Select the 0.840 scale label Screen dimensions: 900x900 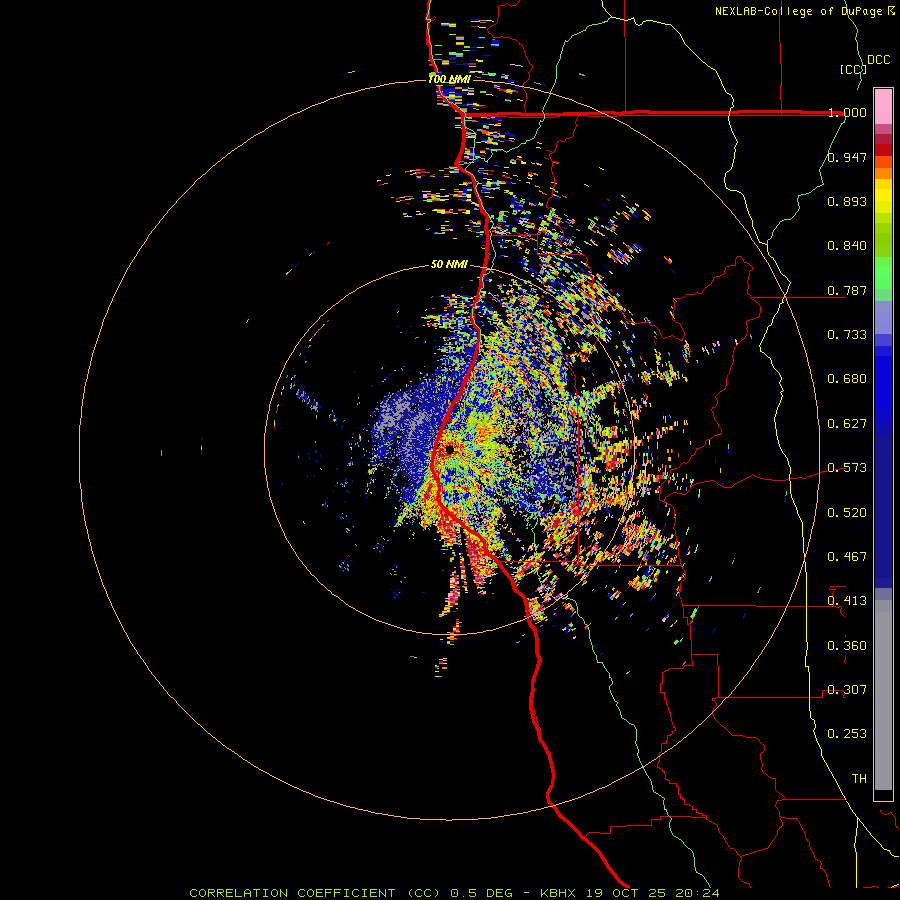tap(847, 246)
